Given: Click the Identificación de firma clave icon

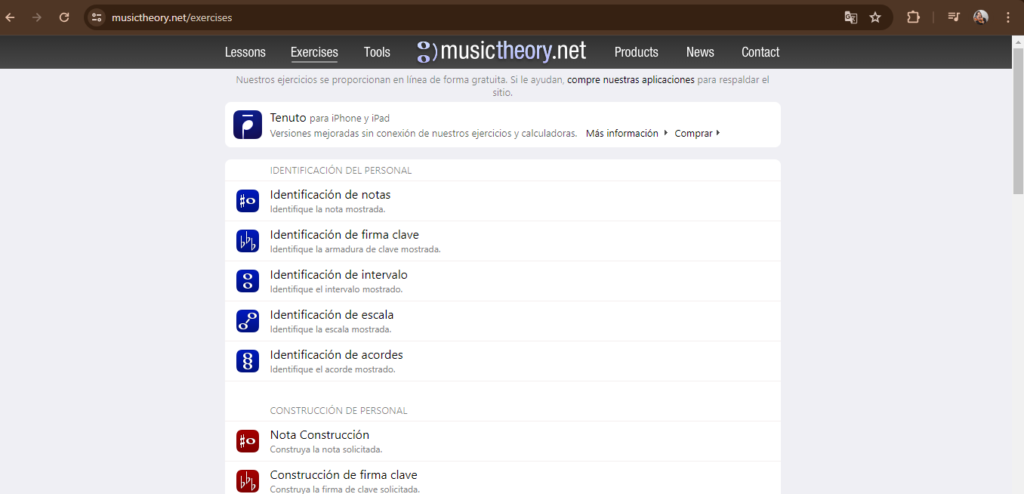Looking at the screenshot, I should (247, 241).
